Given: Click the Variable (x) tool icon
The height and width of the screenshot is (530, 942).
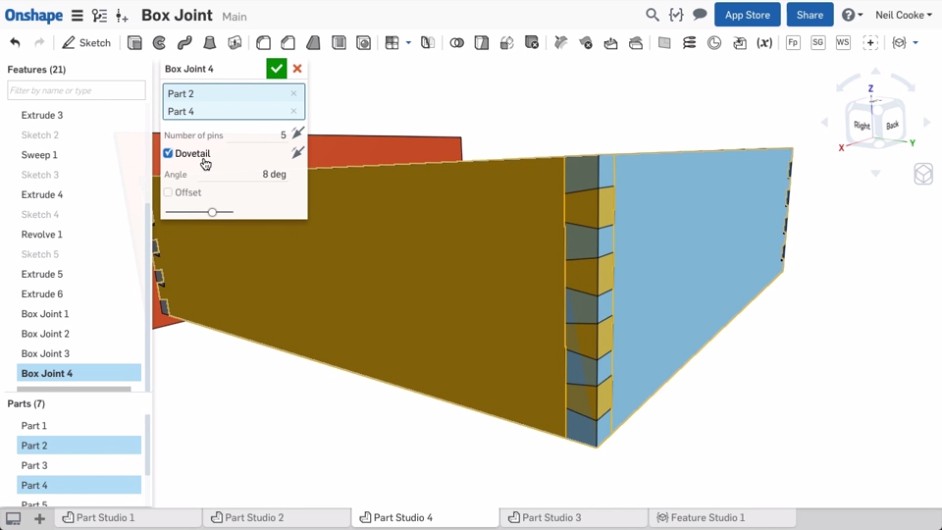Looking at the screenshot, I should point(764,43).
